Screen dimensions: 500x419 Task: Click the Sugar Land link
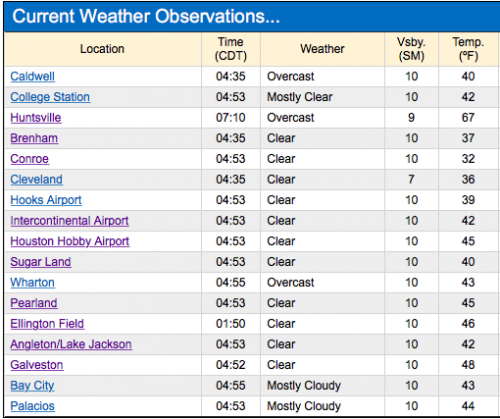(x=41, y=262)
